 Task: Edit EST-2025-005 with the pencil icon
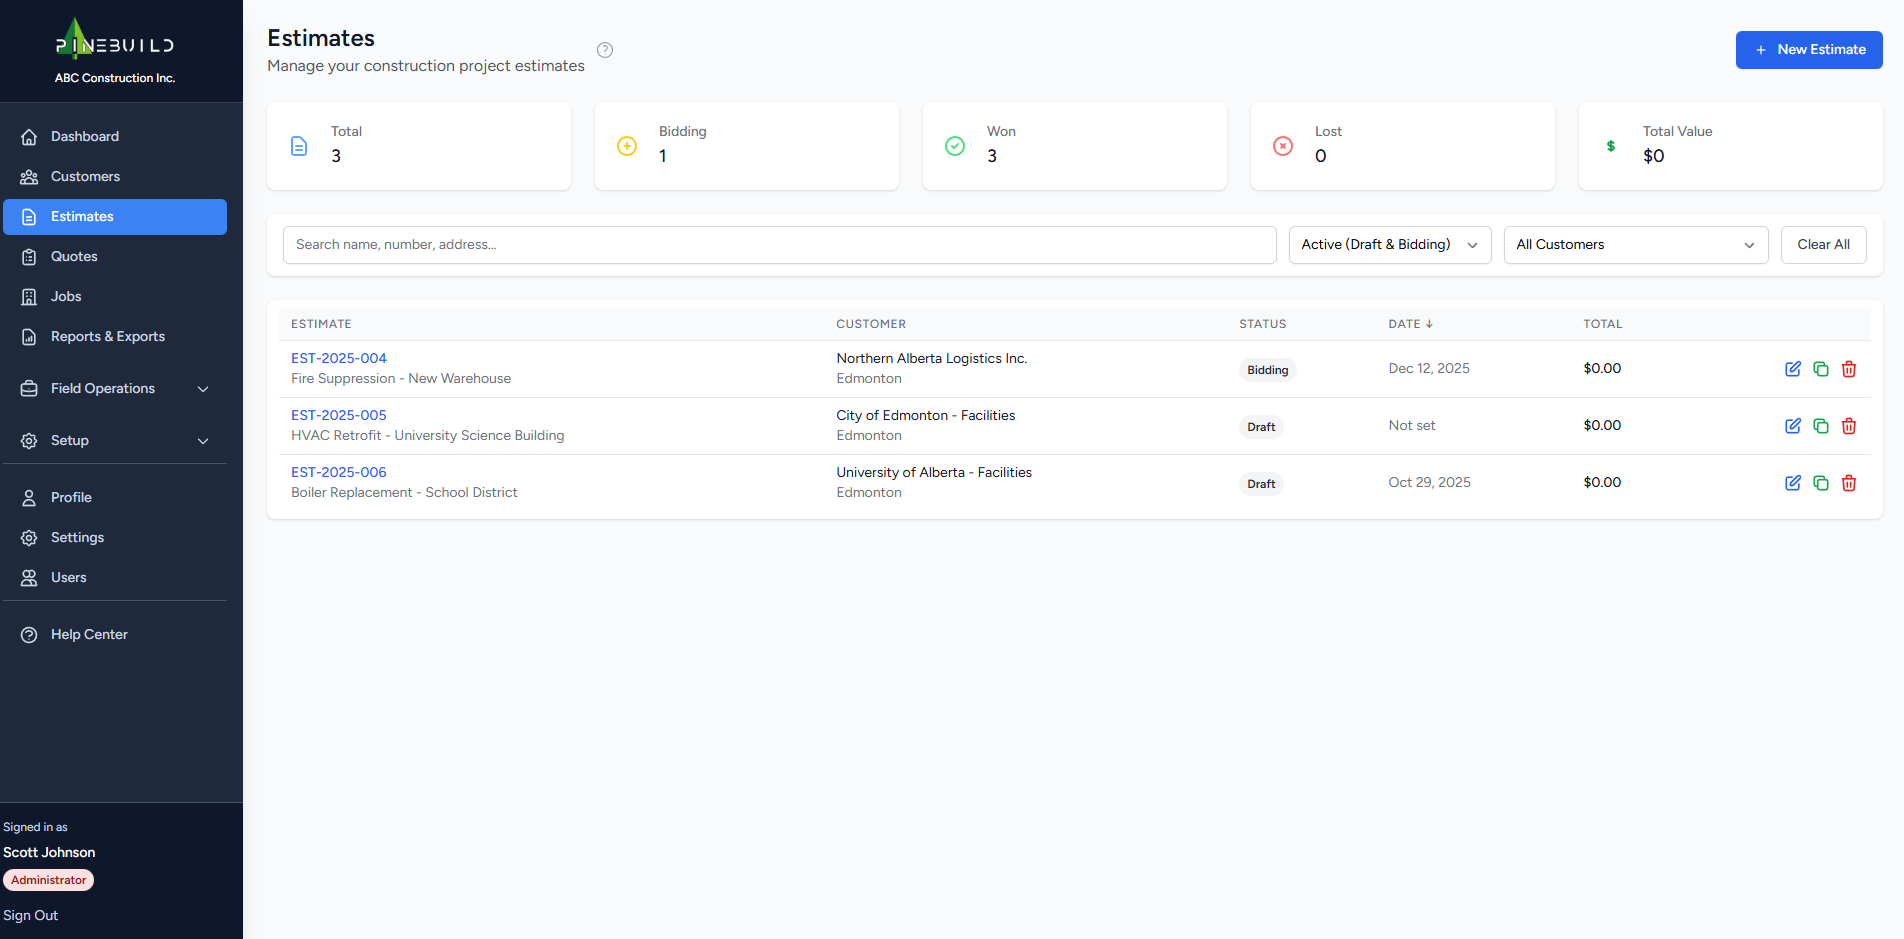click(1792, 426)
